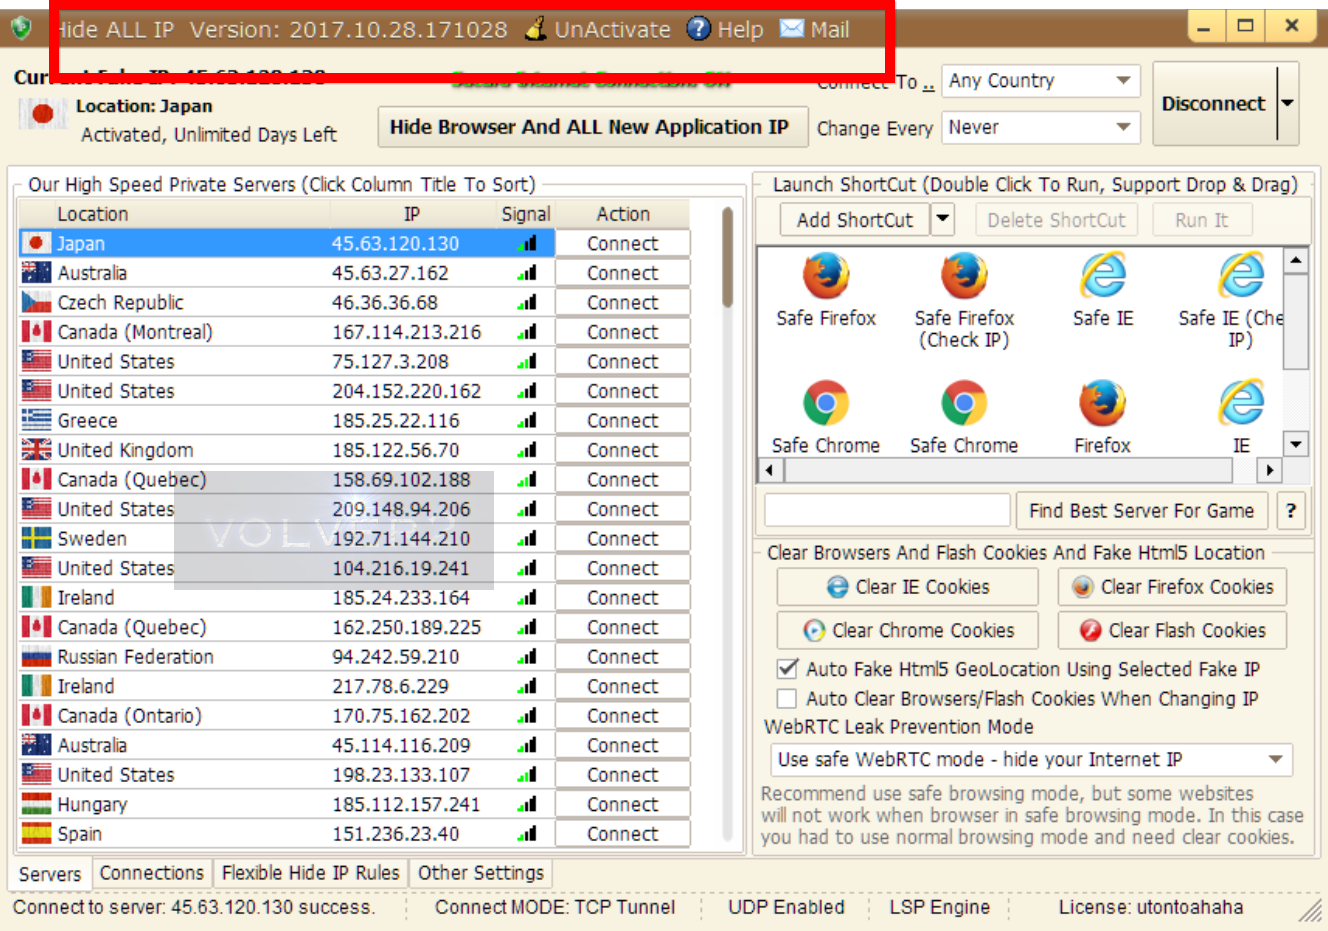
Task: Click the large Japan location flag
Action: coord(42,114)
